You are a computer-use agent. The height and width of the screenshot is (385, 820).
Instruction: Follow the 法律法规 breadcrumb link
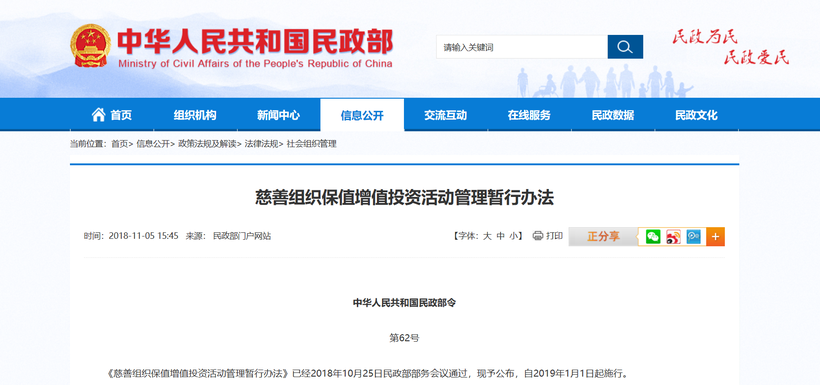pos(261,144)
